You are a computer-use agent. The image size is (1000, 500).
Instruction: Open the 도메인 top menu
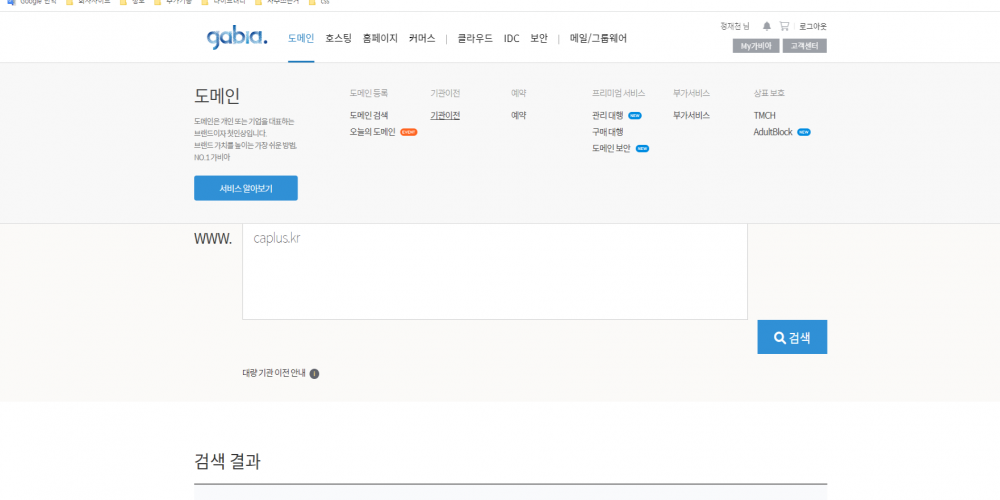click(301, 38)
